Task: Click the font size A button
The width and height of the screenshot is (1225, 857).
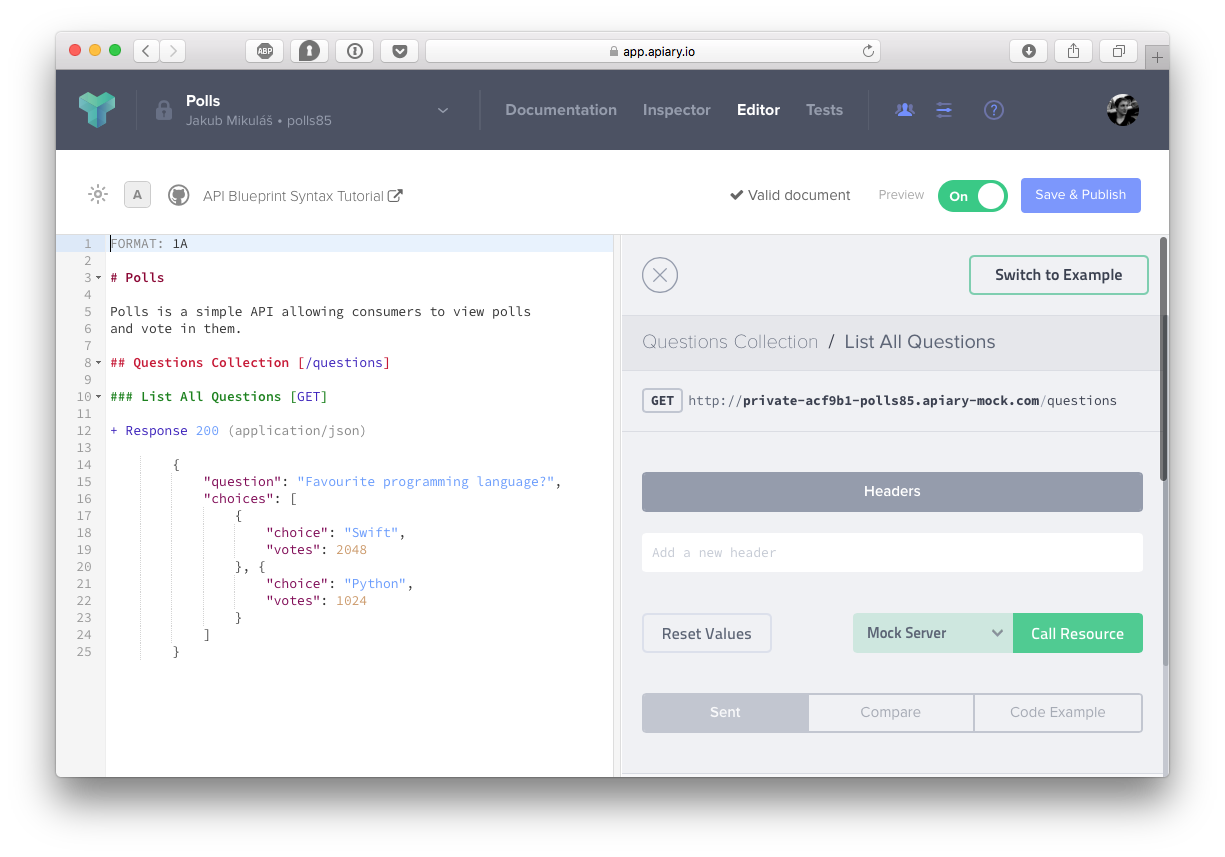Action: 137,195
